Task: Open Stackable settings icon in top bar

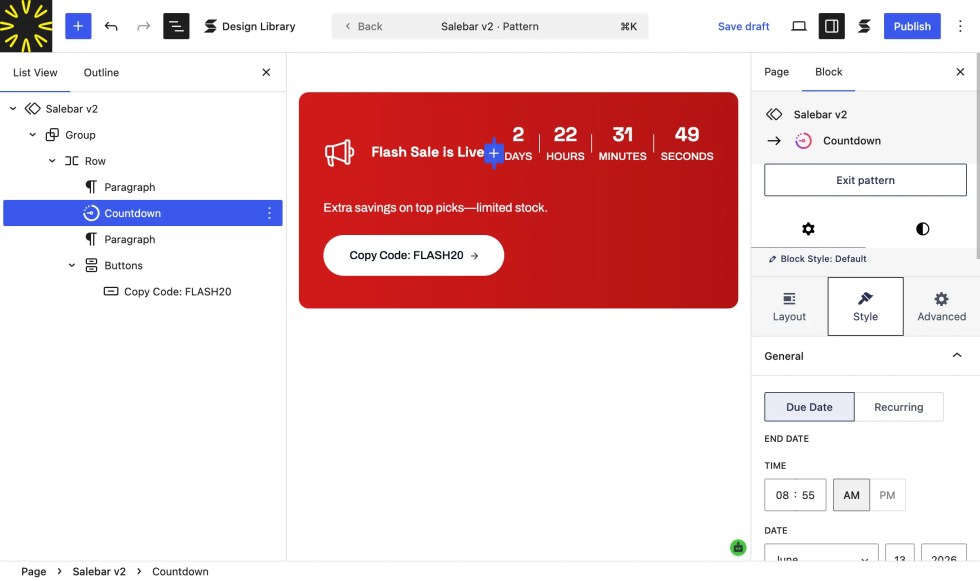Action: coord(864,26)
